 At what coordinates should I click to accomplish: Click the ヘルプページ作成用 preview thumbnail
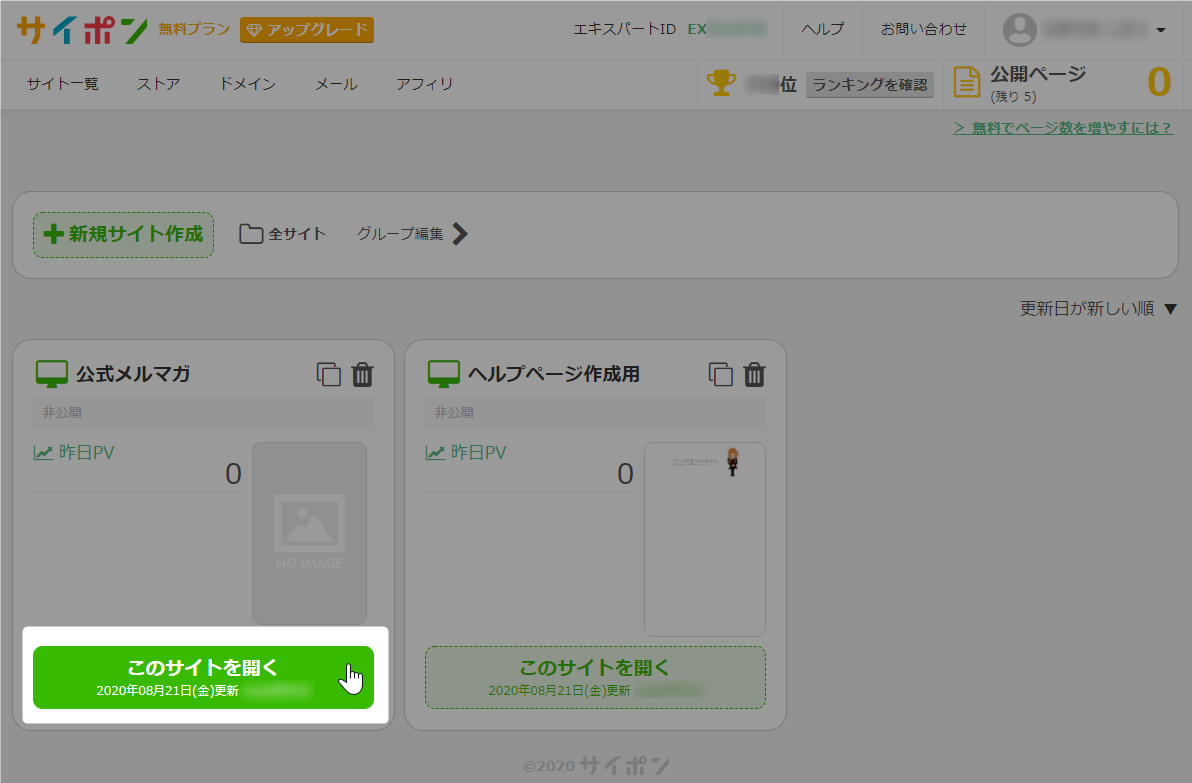pyautogui.click(x=705, y=539)
